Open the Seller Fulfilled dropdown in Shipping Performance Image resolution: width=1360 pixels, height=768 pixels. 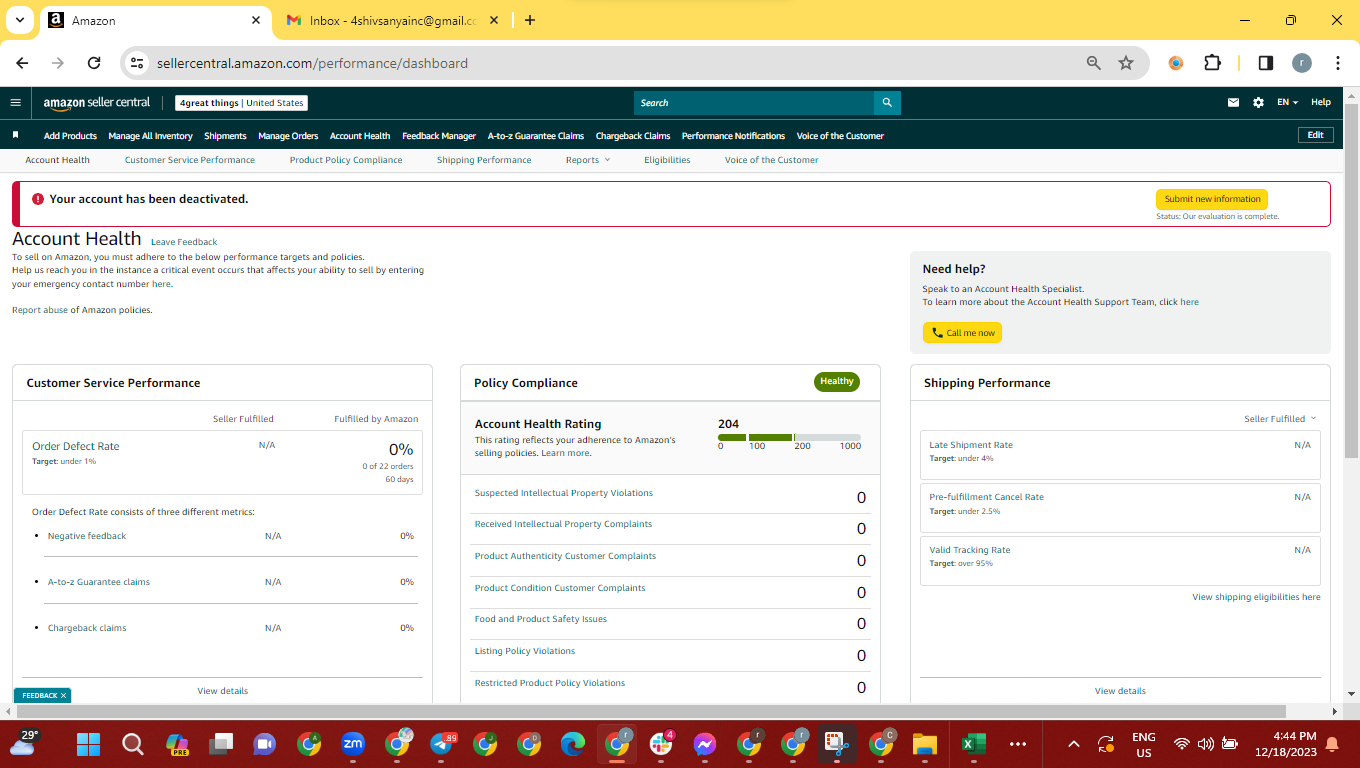[x=1280, y=419]
